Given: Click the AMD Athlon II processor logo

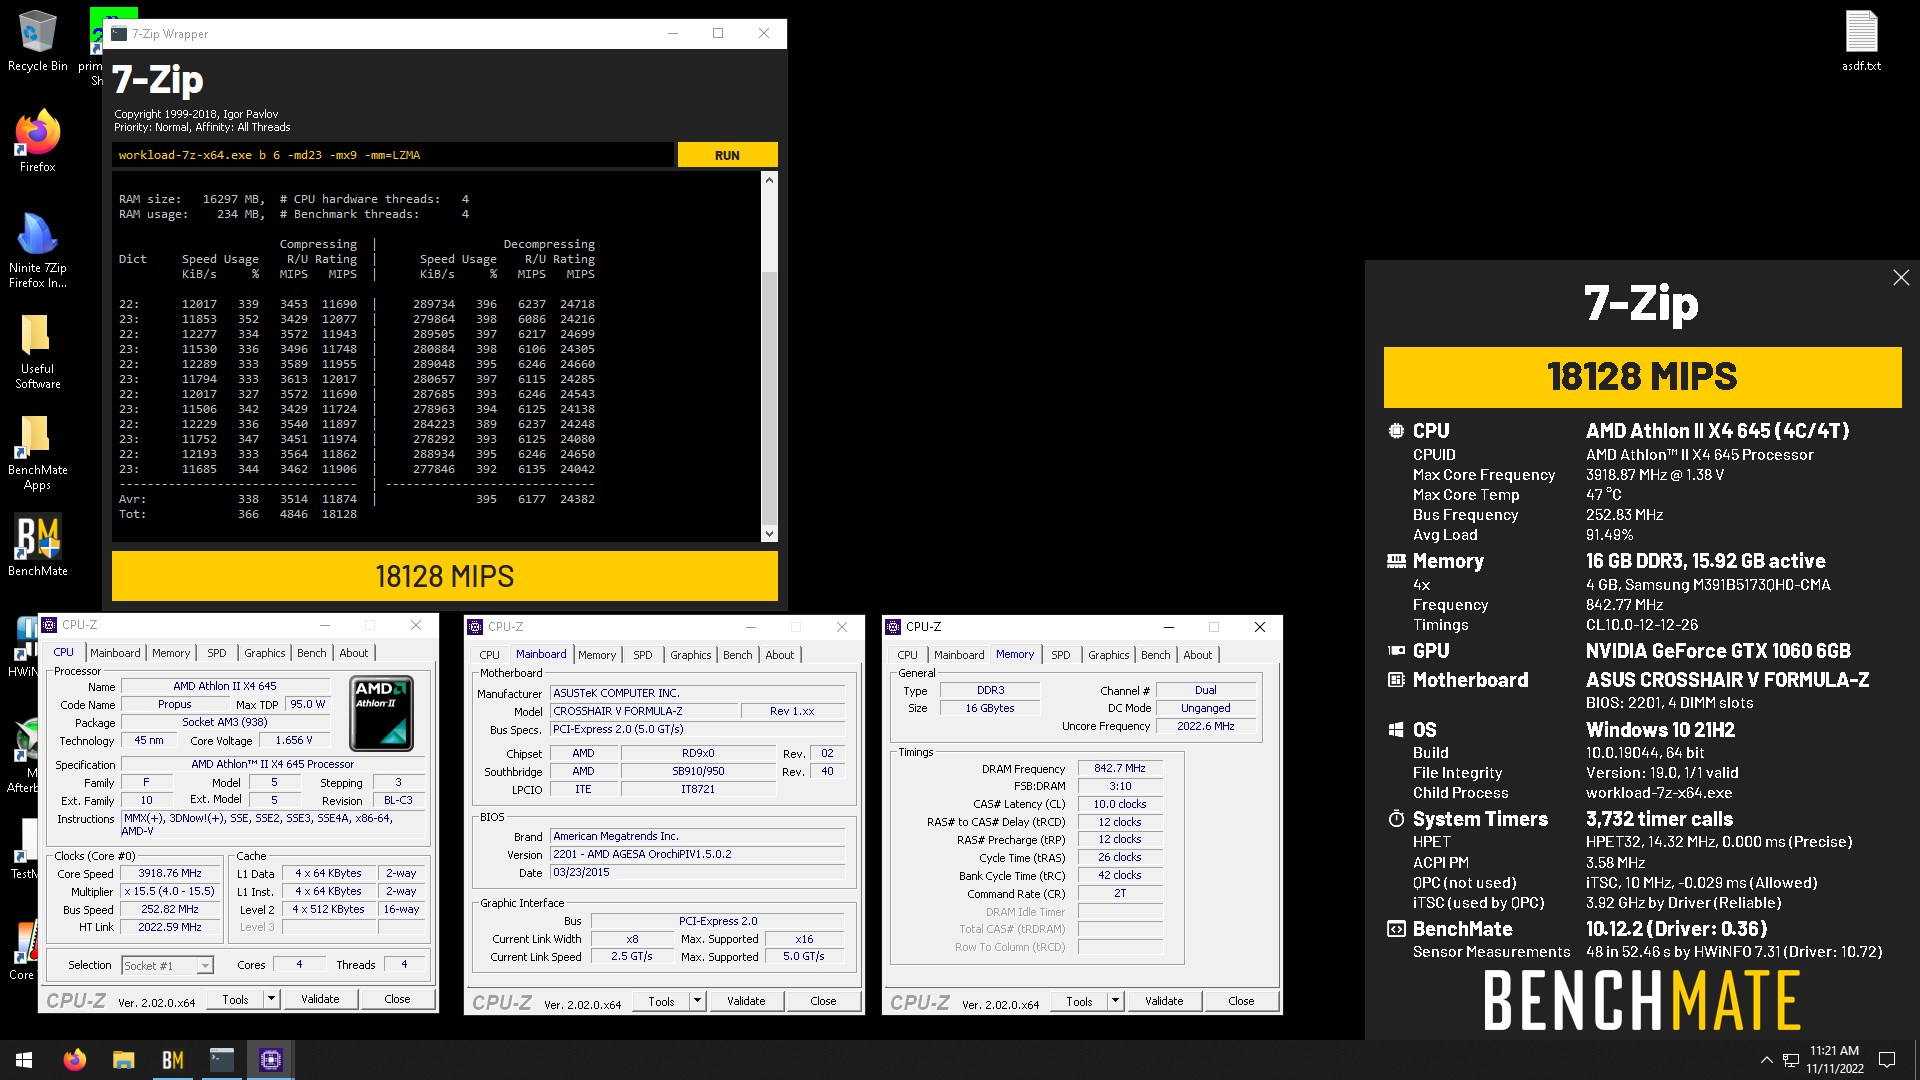Looking at the screenshot, I should pyautogui.click(x=381, y=714).
